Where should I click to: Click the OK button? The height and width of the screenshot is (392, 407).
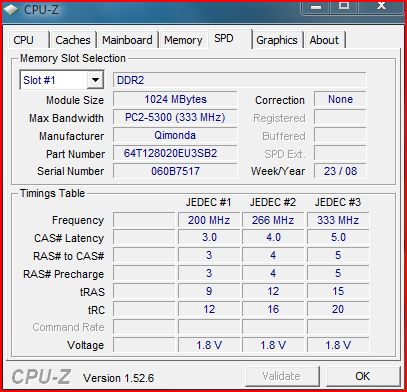363,376
